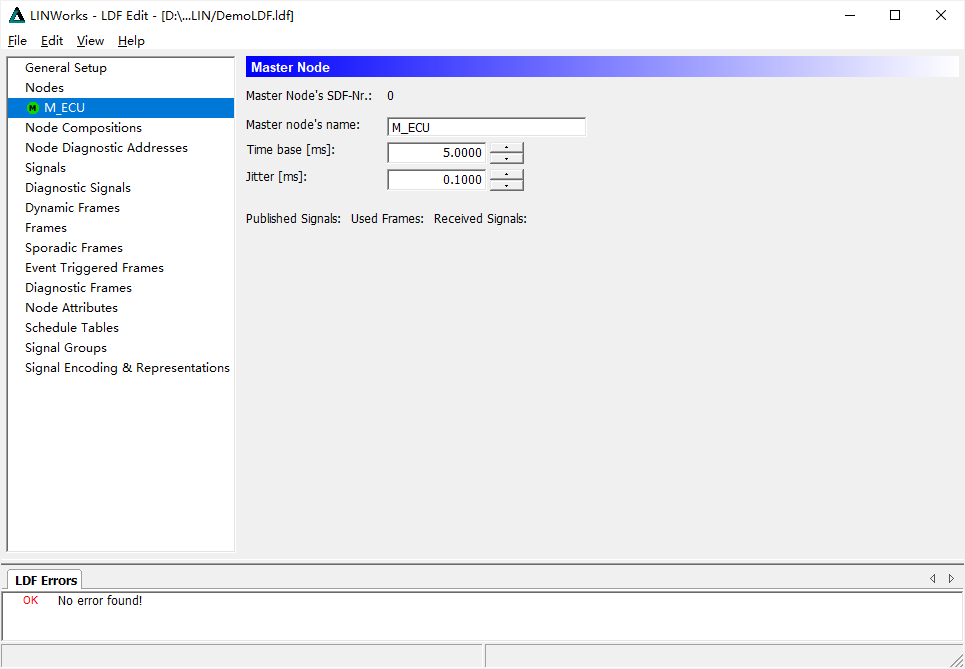Click the LINWorks logo in title bar

click(17, 15)
